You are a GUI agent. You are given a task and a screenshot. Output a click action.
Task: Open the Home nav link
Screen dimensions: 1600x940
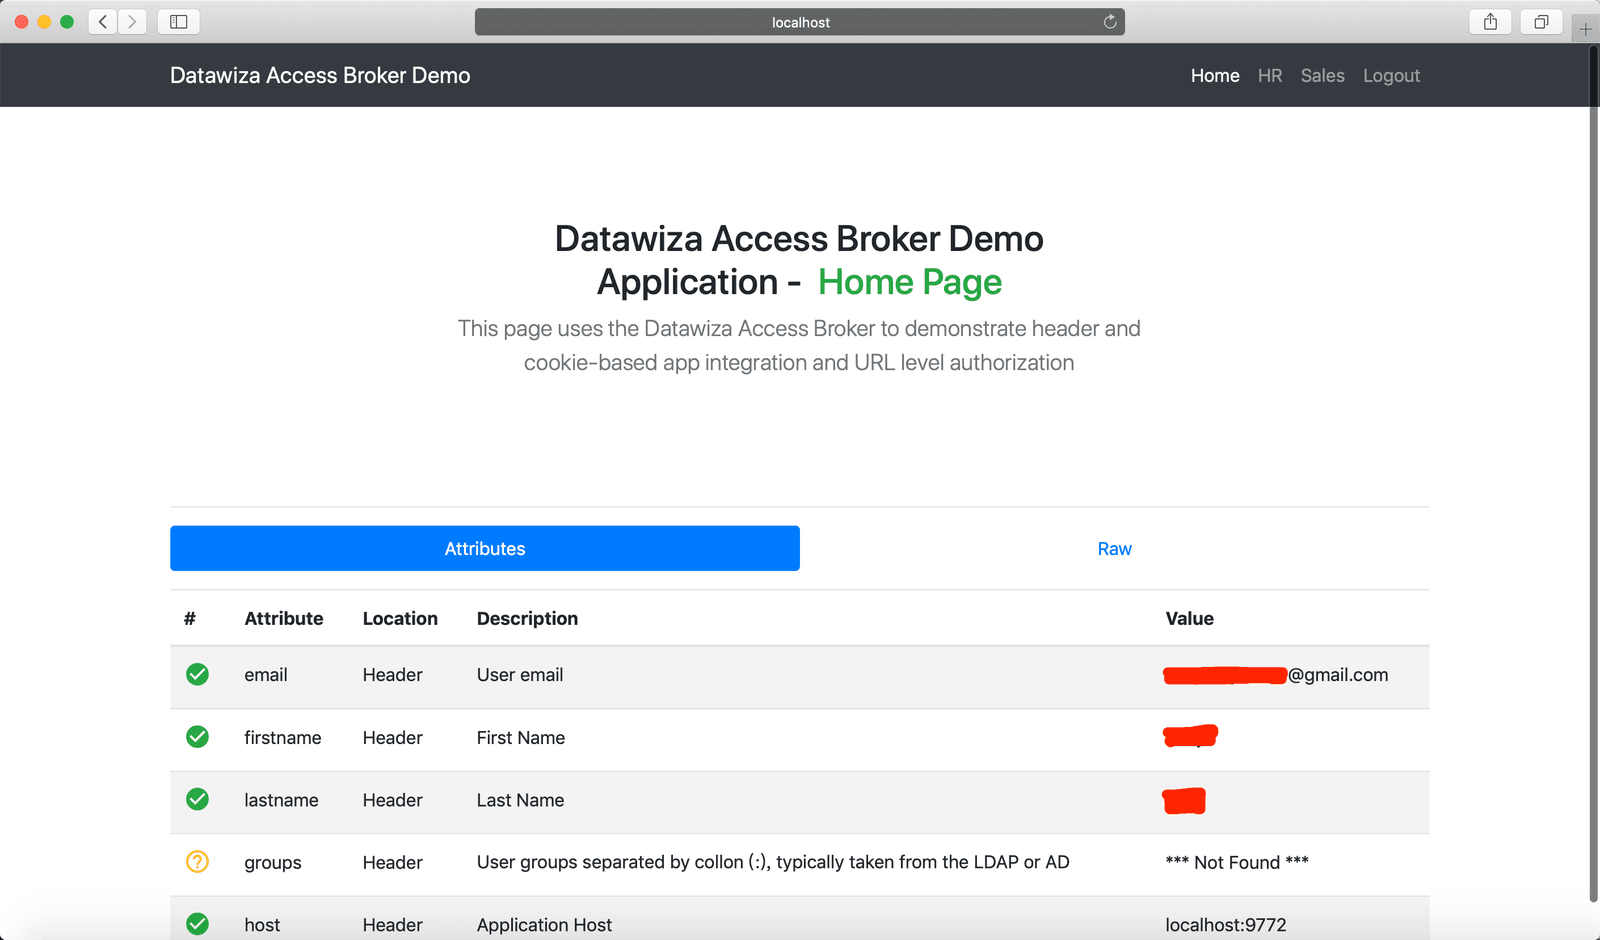[x=1215, y=76]
